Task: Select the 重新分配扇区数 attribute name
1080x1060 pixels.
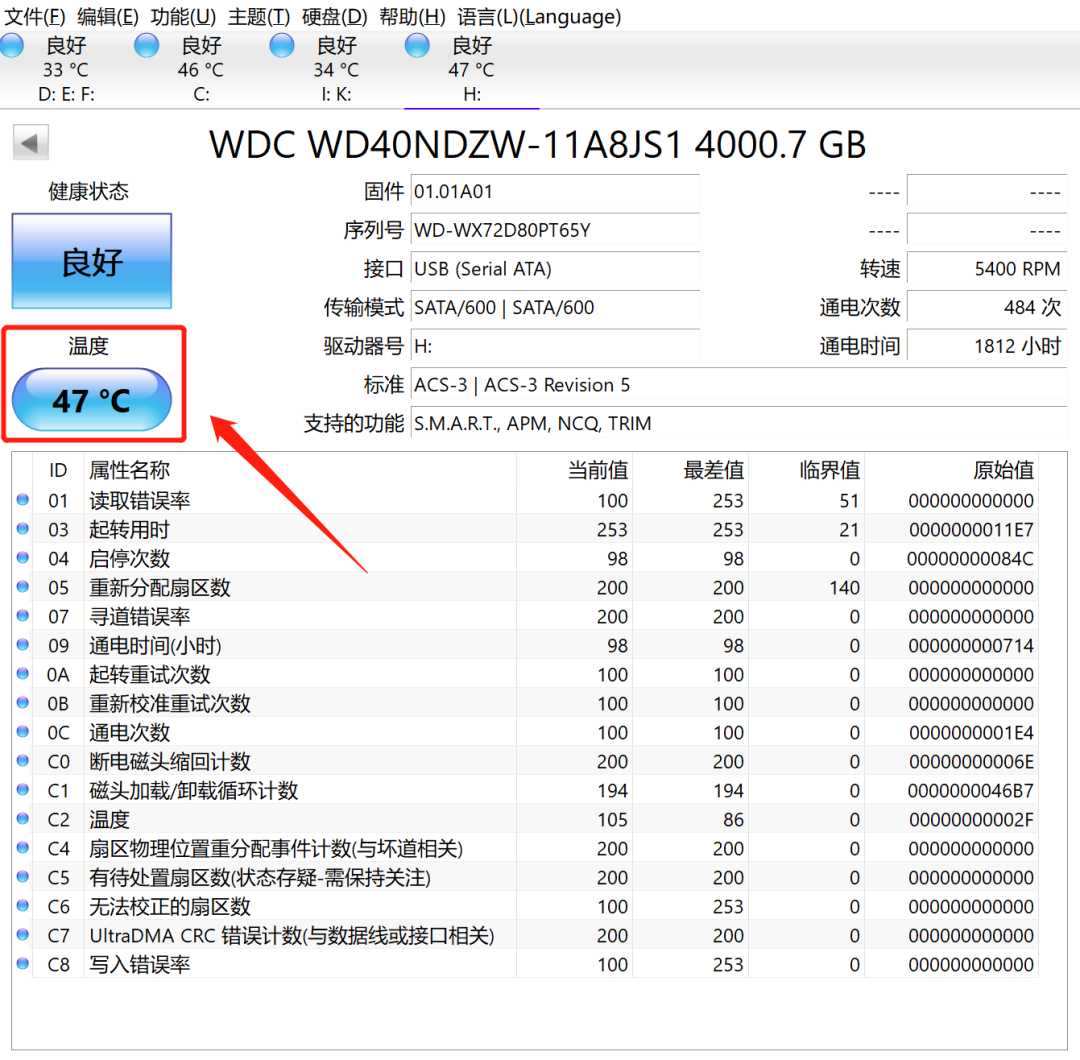Action: (x=159, y=587)
